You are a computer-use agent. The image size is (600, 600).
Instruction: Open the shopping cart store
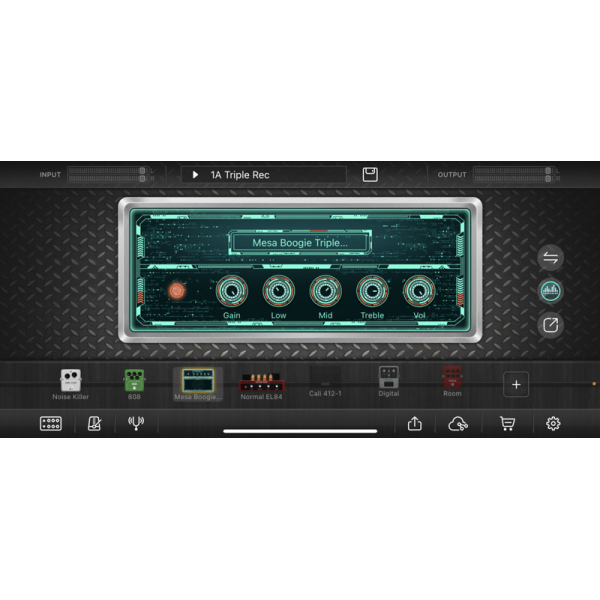point(507,424)
